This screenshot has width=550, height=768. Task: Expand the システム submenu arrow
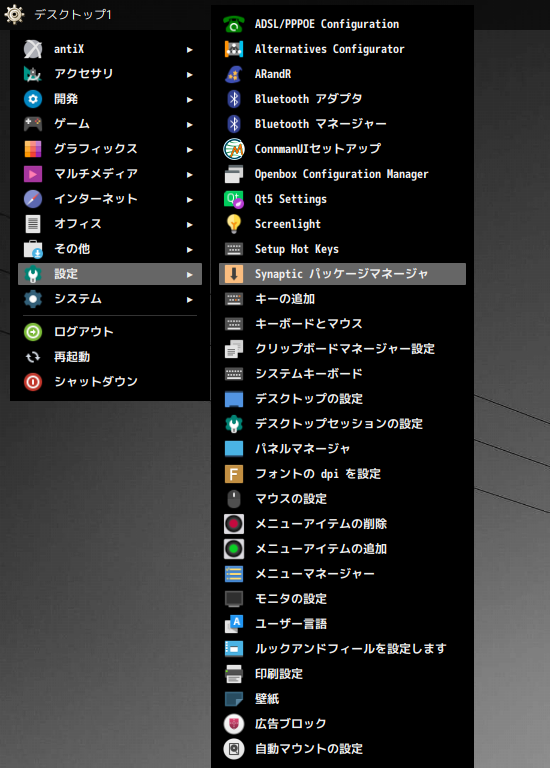point(190,299)
